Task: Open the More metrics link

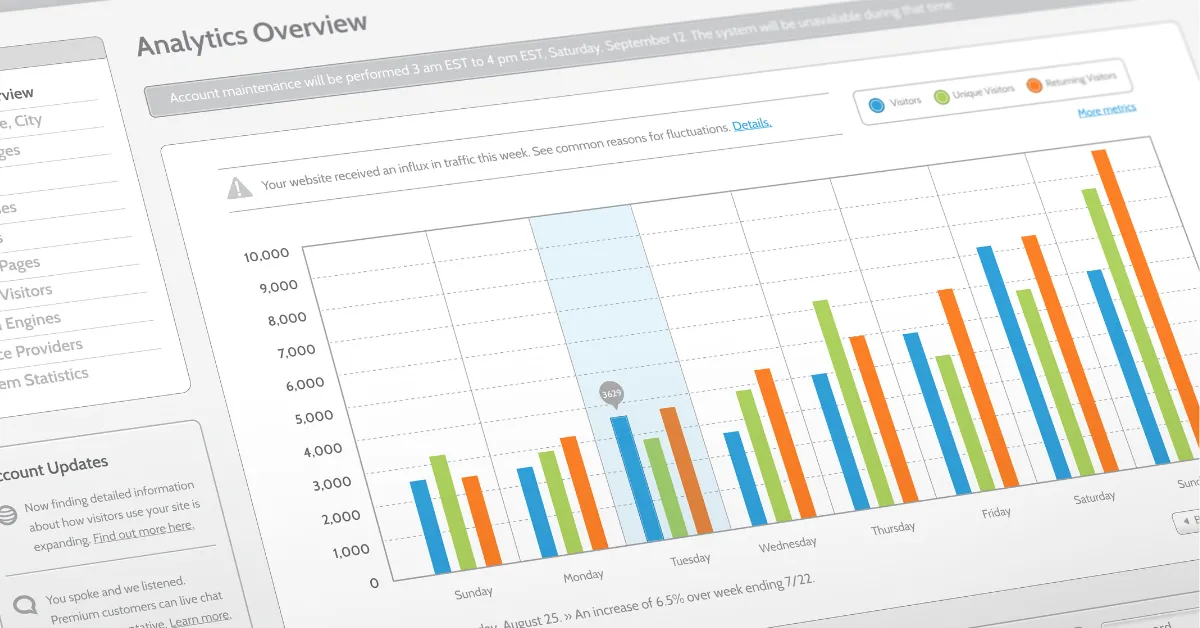Action: click(x=1106, y=111)
